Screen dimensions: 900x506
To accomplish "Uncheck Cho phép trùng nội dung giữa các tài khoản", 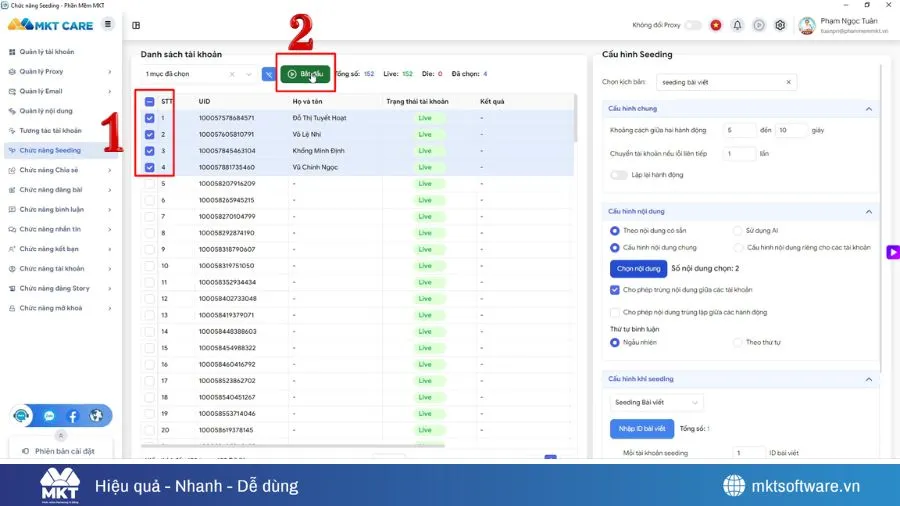I will pos(615,290).
